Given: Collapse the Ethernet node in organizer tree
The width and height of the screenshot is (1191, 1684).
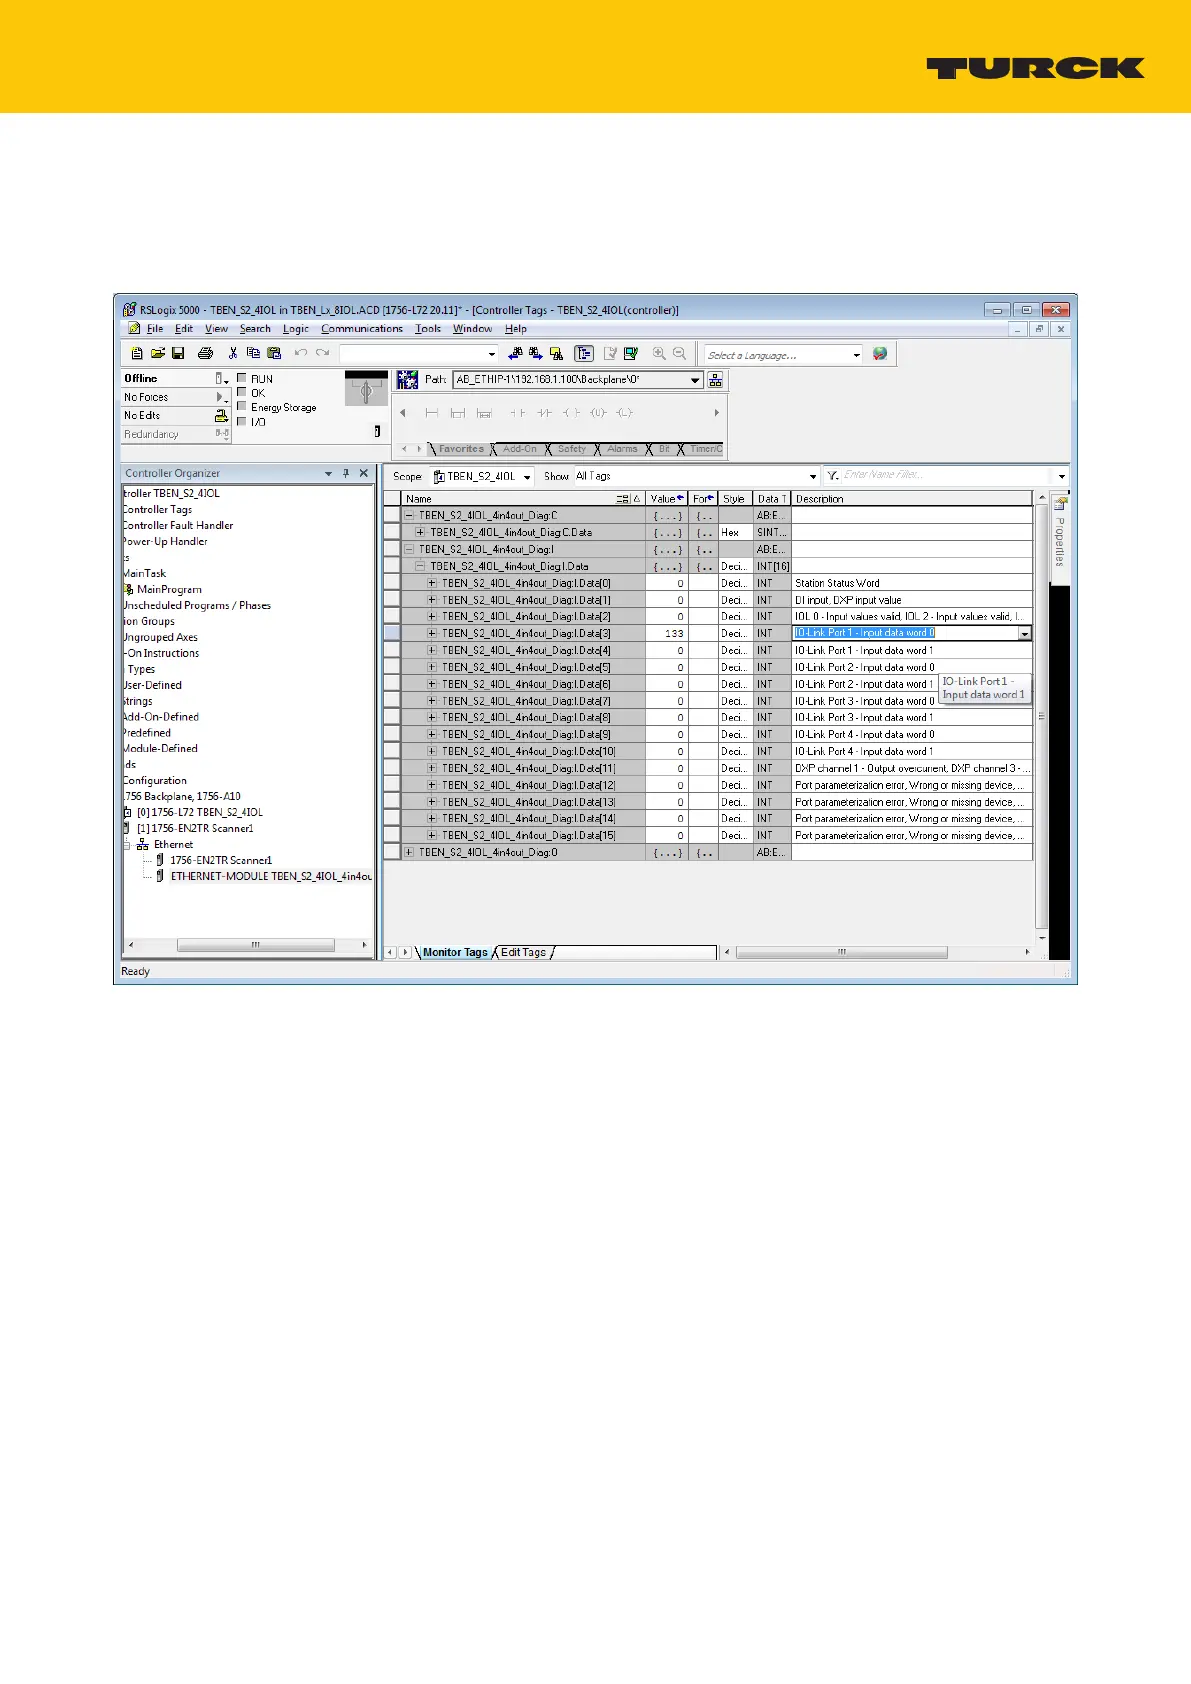Looking at the screenshot, I should [x=127, y=845].
